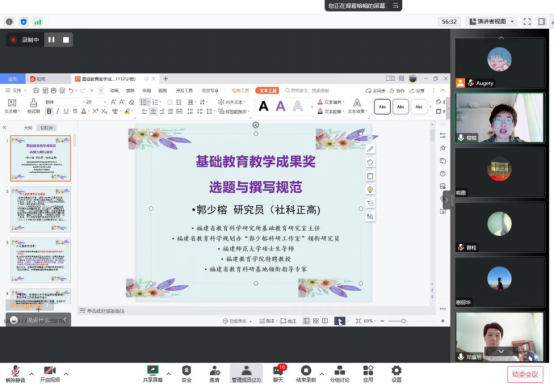The height and width of the screenshot is (384, 554).
Task: Expand video options arrow beside camera
Action: point(66,374)
